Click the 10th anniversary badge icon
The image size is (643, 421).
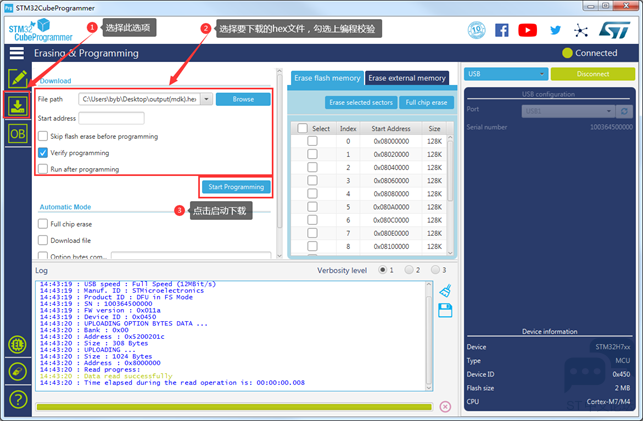[477, 30]
